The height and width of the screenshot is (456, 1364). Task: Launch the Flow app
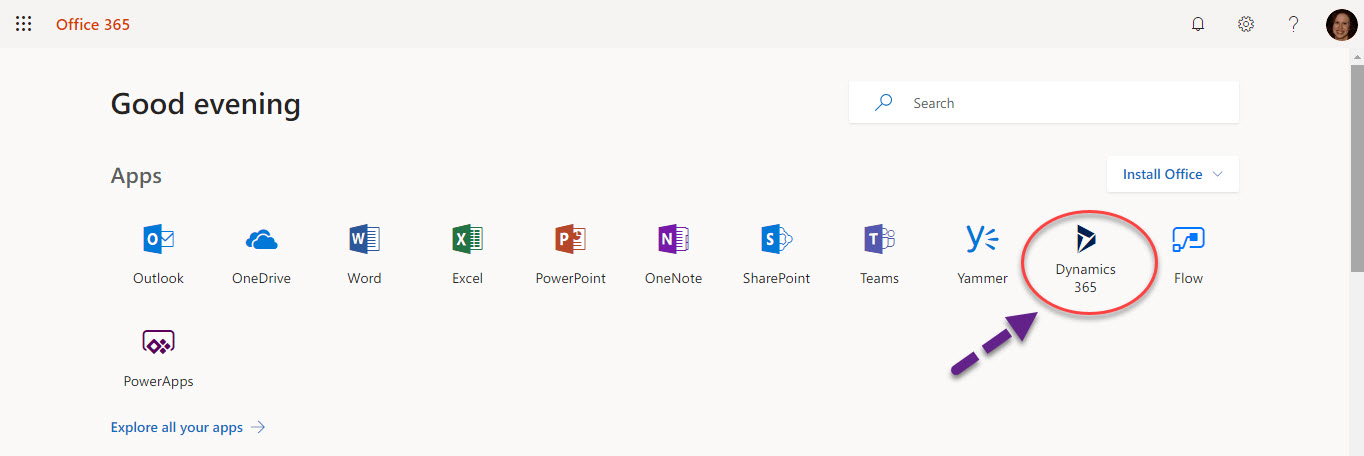click(x=1188, y=254)
